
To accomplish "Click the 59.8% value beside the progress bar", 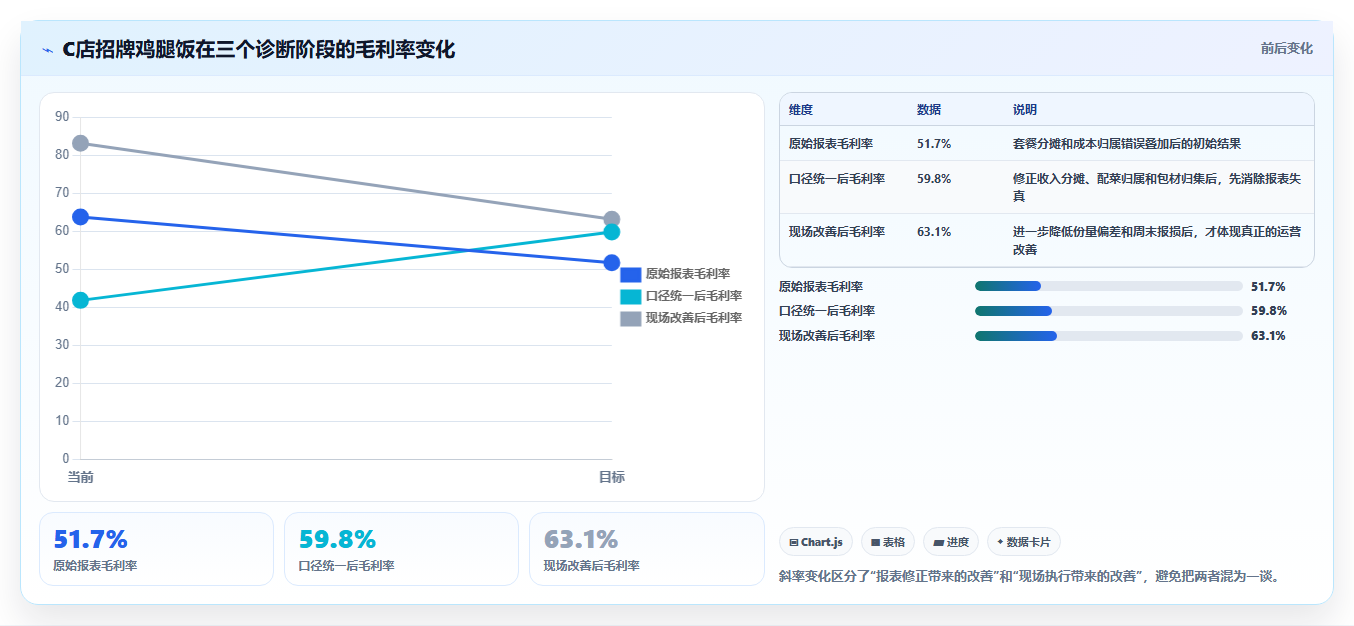I will tap(1268, 311).
